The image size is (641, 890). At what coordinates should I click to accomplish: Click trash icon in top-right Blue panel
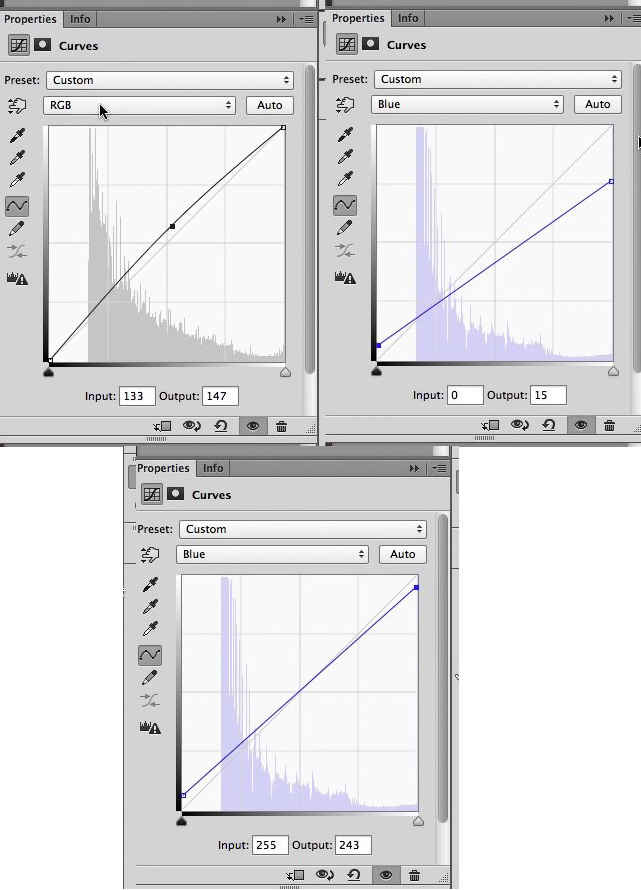[x=609, y=425]
